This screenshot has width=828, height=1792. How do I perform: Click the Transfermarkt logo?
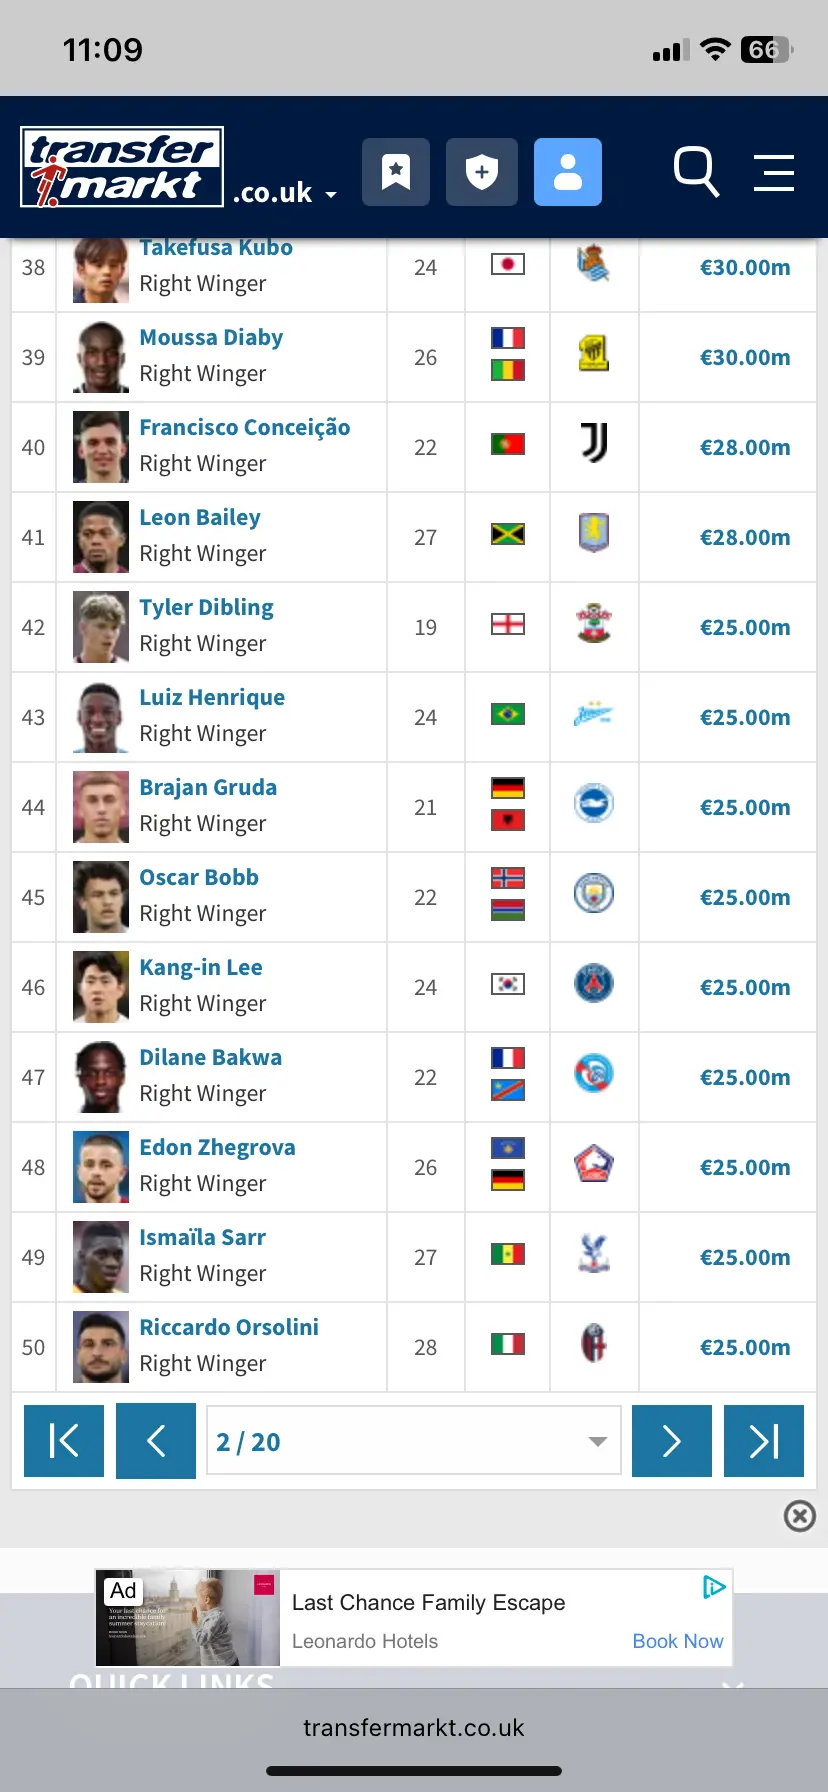(x=122, y=167)
